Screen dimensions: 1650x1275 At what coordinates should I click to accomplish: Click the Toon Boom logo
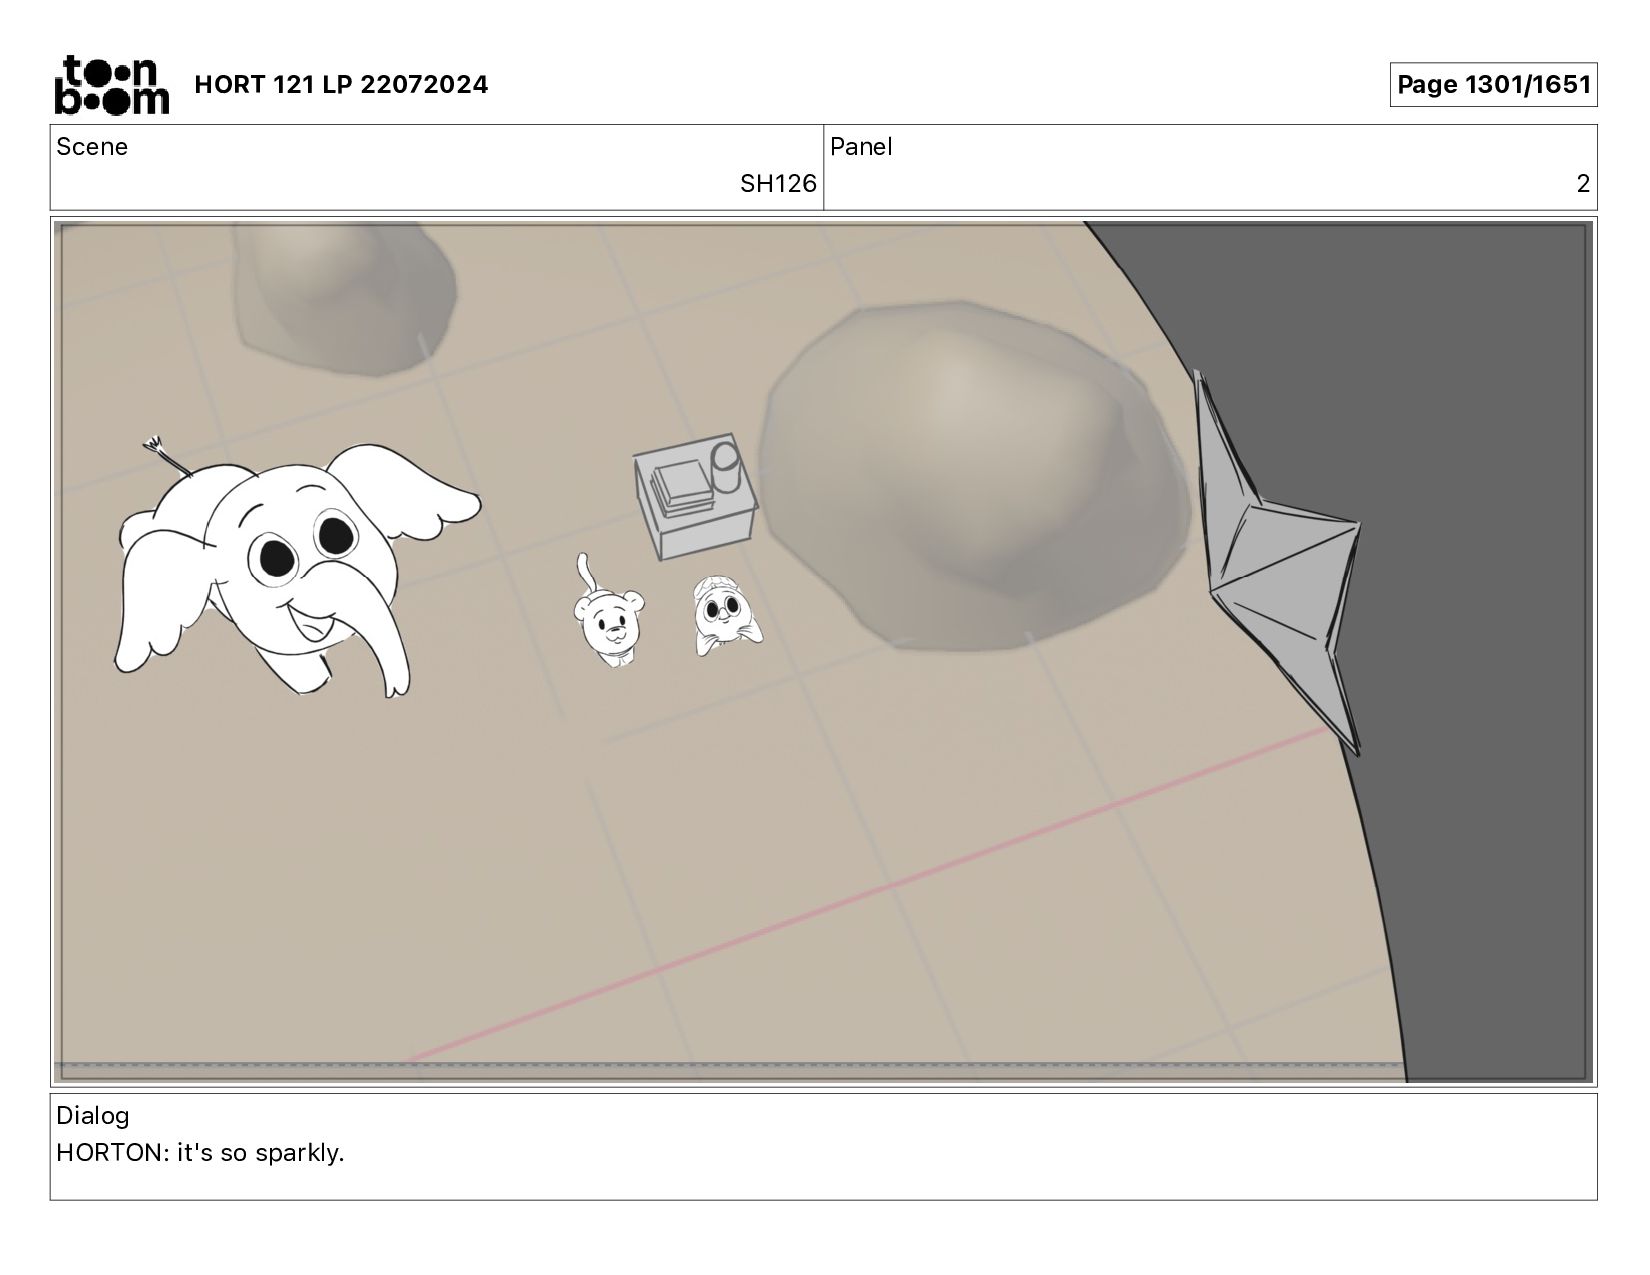click(x=111, y=85)
